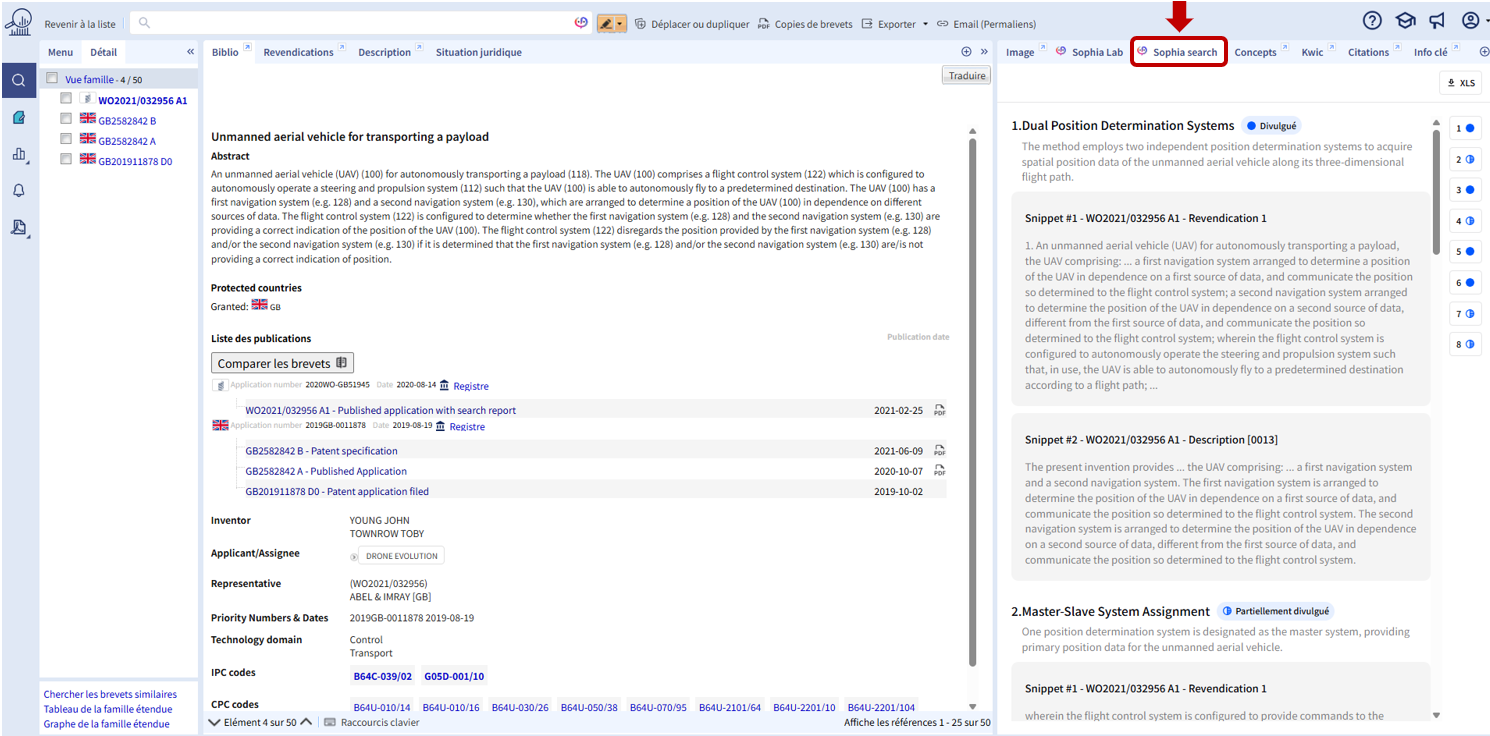Open the highlighter dropdown arrow
Screen dimensions: 1490x736
621,23
